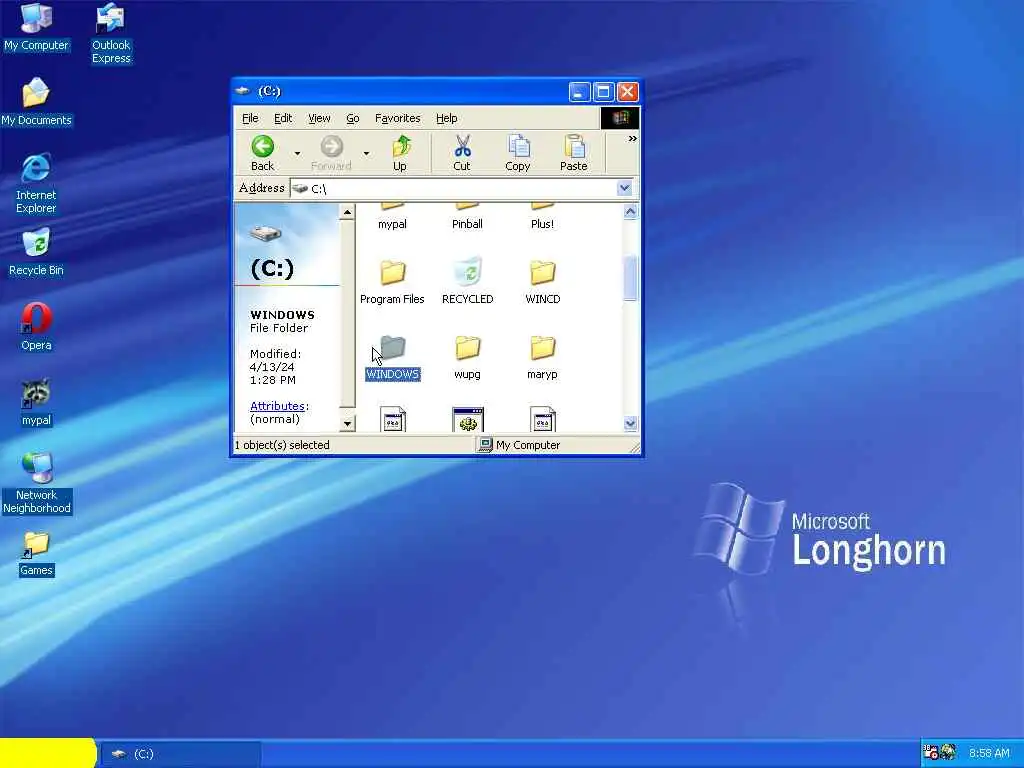
Task: Select the Program Files folder
Action: [392, 282]
